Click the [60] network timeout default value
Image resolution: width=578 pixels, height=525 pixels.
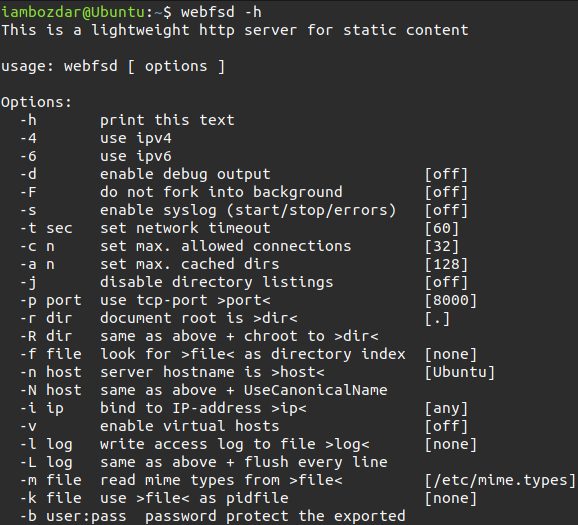click(x=442, y=228)
